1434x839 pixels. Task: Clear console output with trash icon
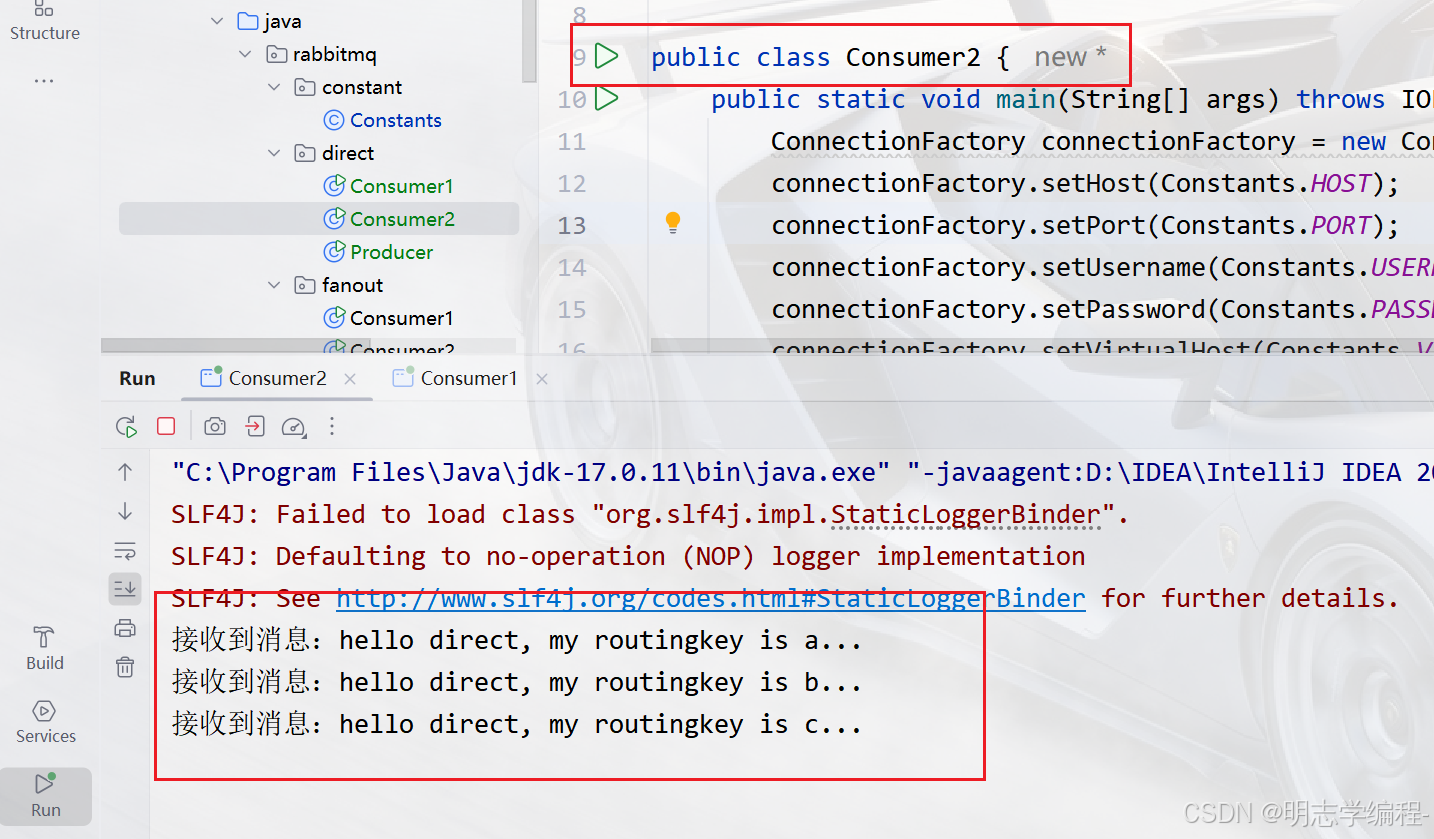click(x=125, y=667)
